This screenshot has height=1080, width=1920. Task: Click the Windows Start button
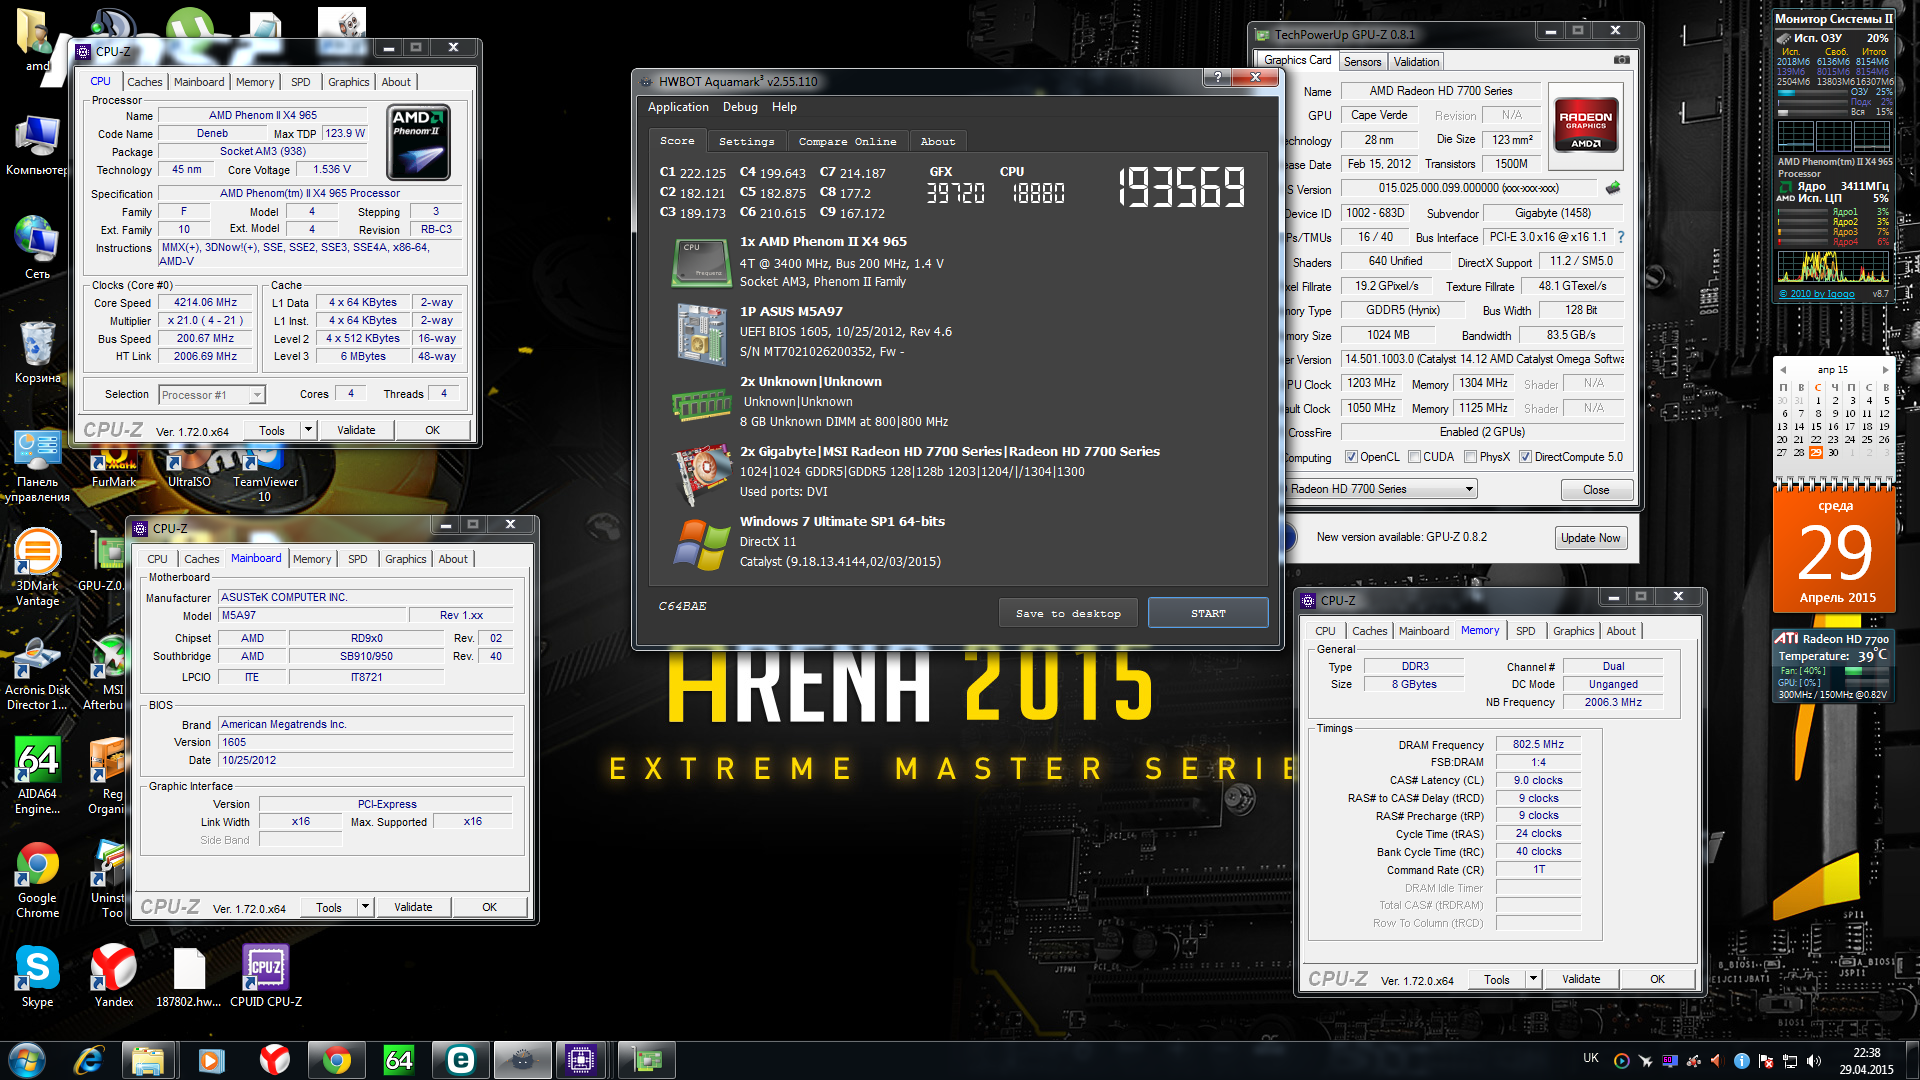[x=26, y=1060]
